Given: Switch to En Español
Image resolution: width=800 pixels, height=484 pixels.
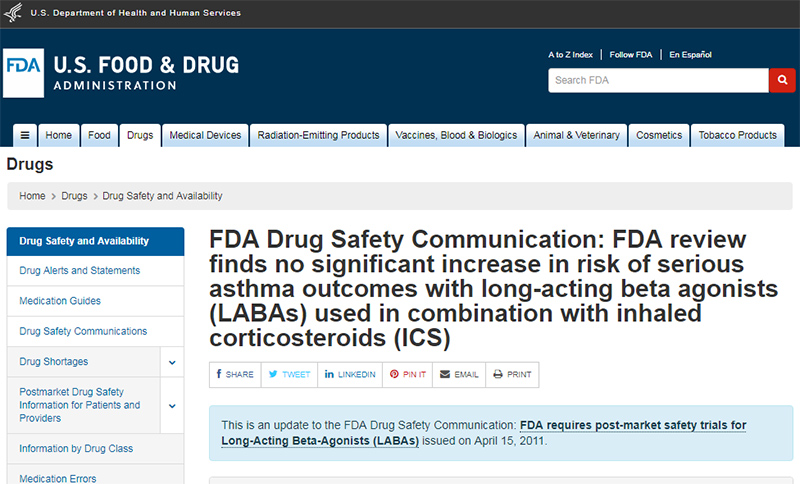Looking at the screenshot, I should tap(690, 55).
